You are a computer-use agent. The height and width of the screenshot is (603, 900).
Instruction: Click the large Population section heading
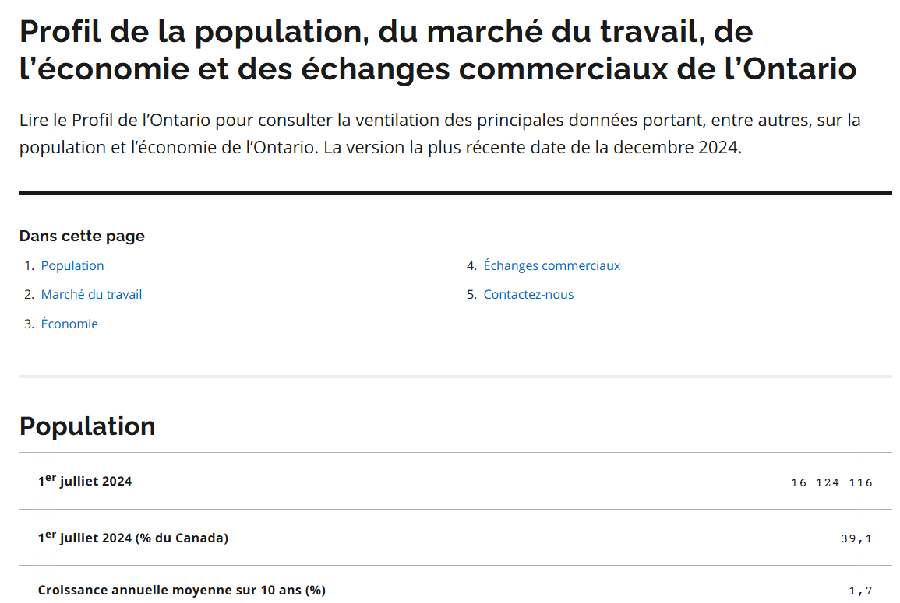coord(87,426)
